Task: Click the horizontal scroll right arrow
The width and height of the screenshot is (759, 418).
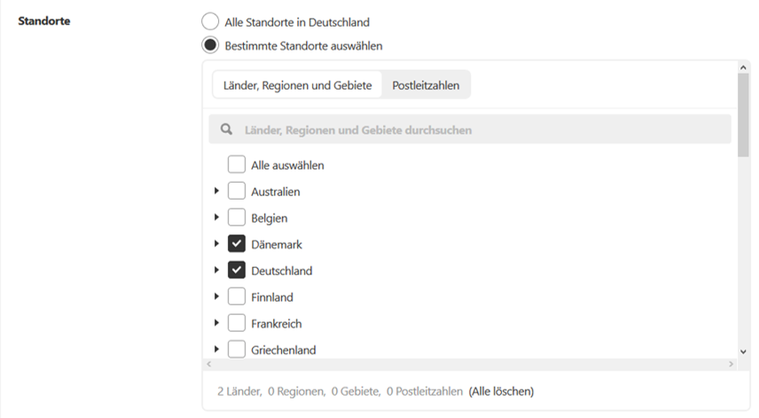Action: 731,364
